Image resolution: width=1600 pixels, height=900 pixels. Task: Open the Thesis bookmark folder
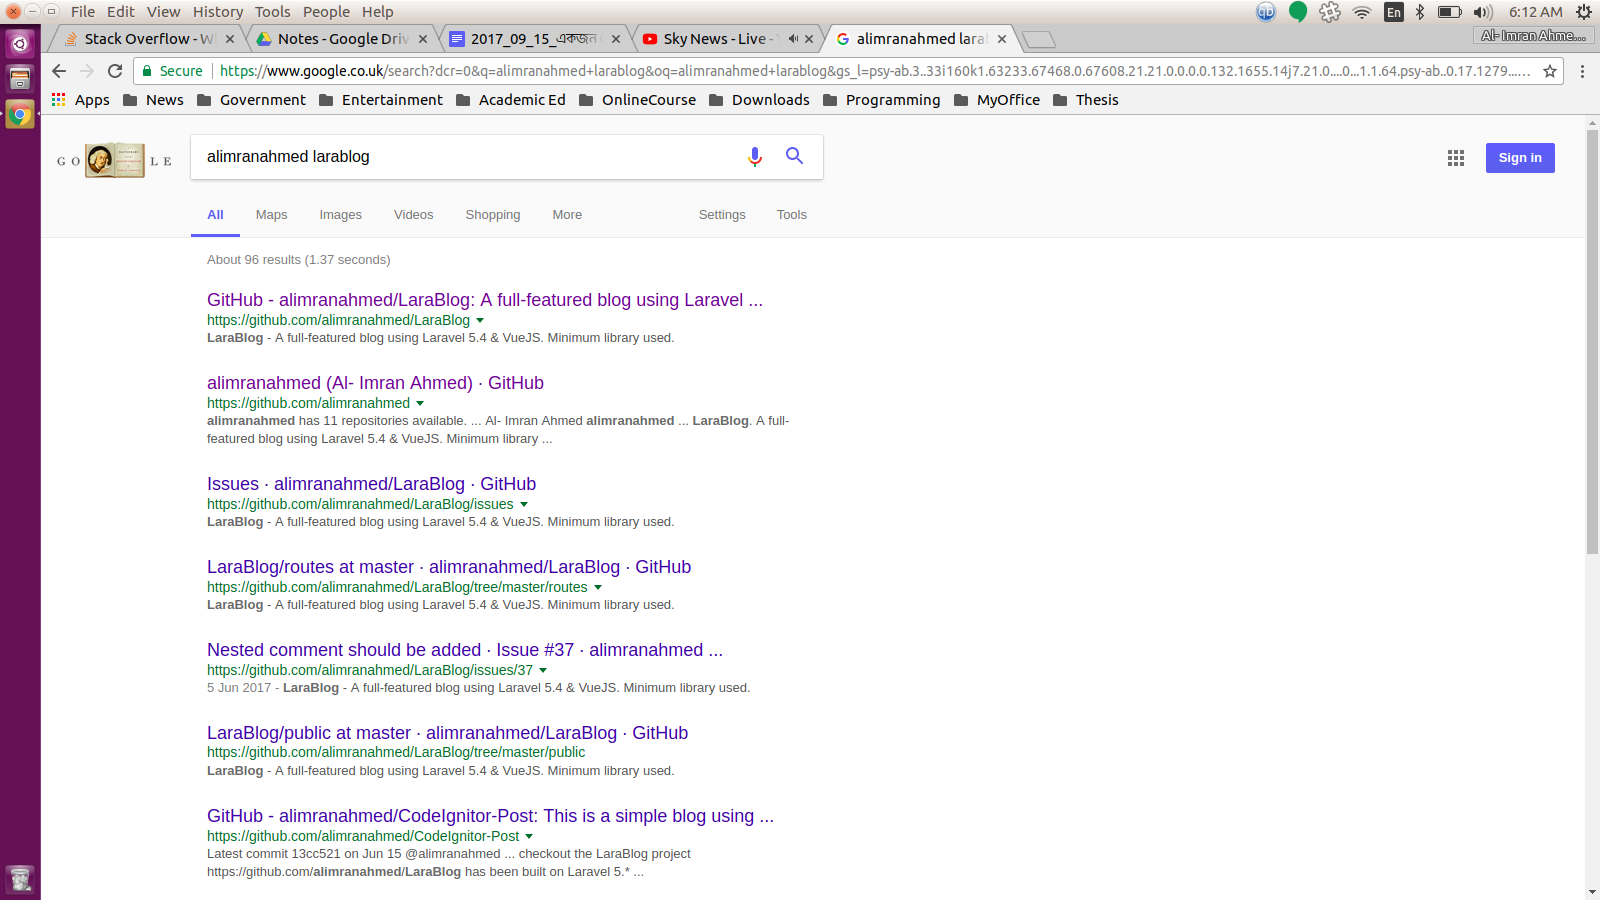tap(1085, 100)
